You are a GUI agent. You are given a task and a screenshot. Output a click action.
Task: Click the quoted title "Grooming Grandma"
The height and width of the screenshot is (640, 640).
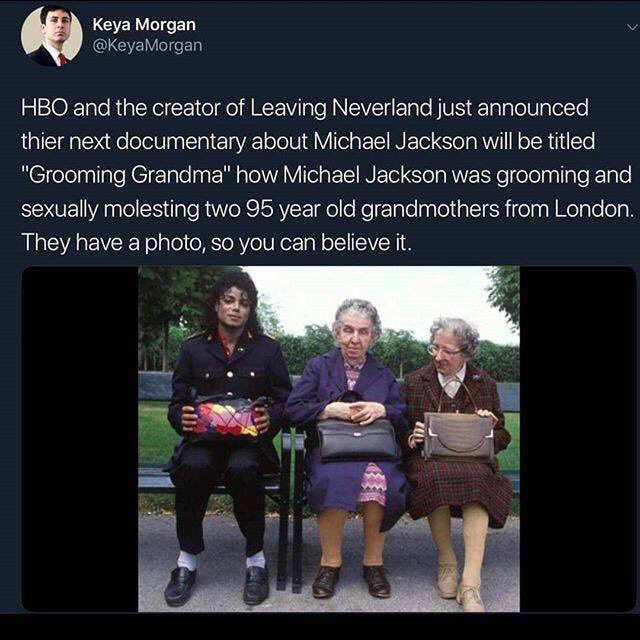click(x=126, y=175)
